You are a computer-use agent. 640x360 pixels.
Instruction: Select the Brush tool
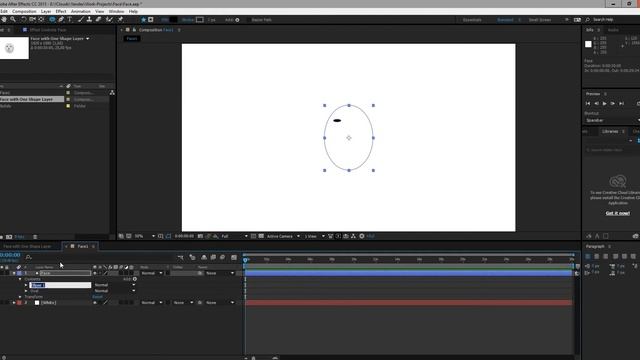pos(80,19)
